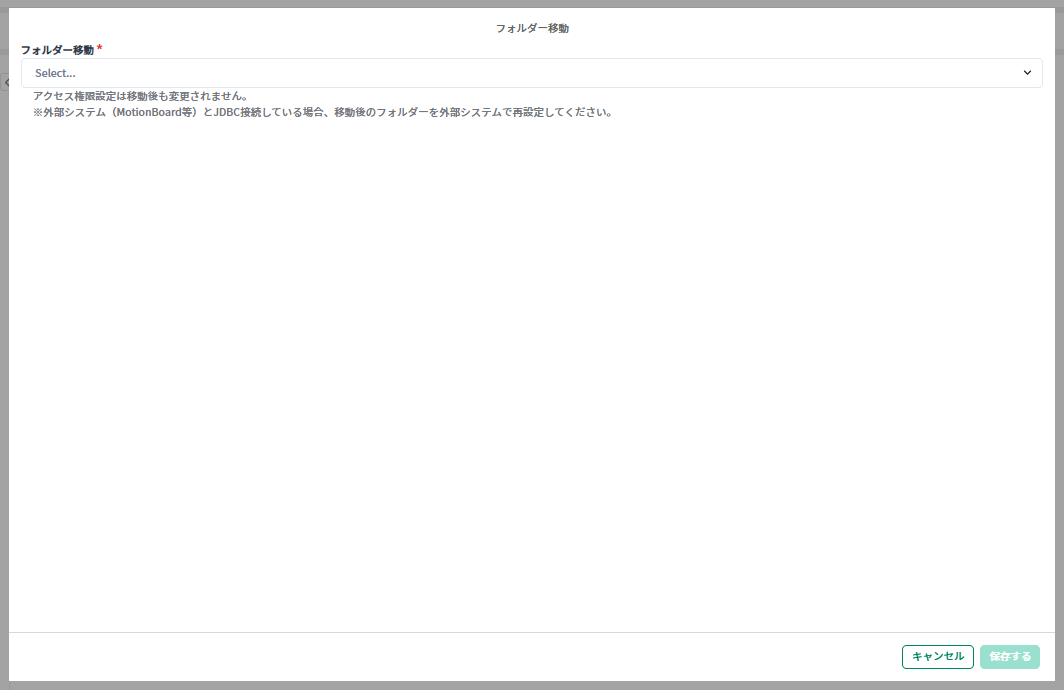Click the grey backdrop below the dialog
Image resolution: width=1064 pixels, height=690 pixels.
coord(532,686)
